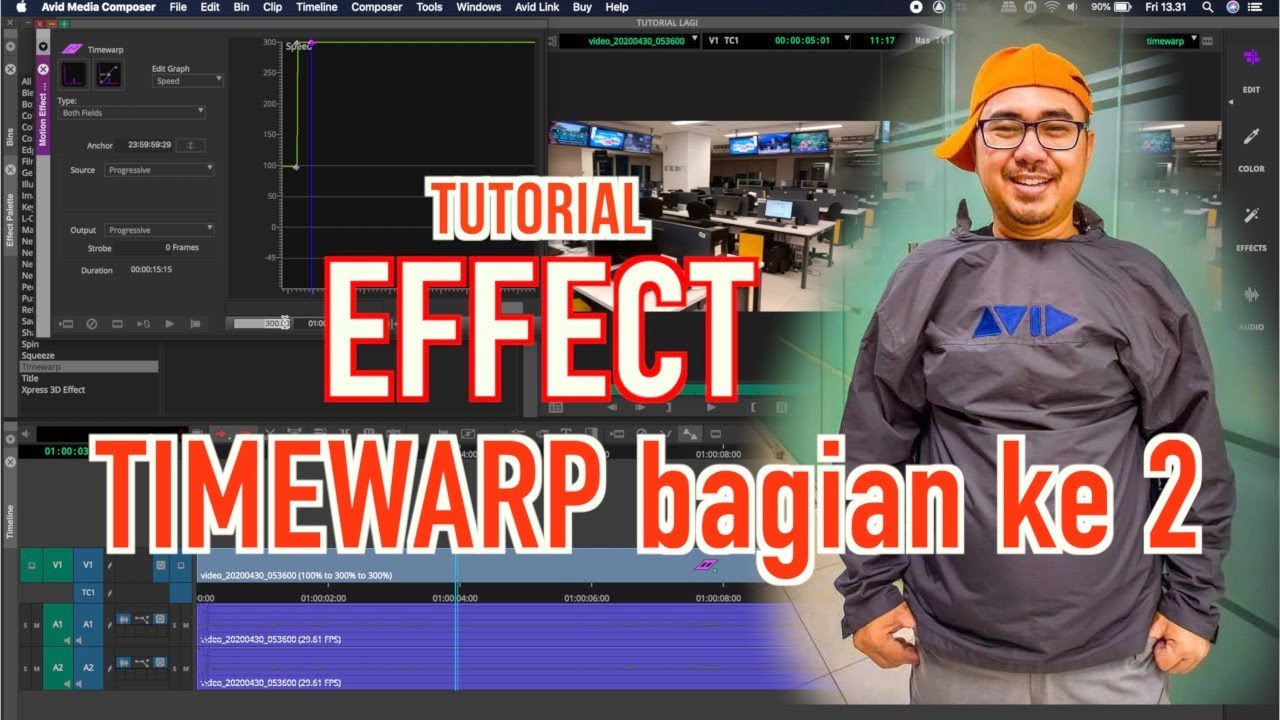Viewport: 1280px width, 720px height.
Task: Click the Timewarp effect icon on V1 clip
Action: [706, 566]
